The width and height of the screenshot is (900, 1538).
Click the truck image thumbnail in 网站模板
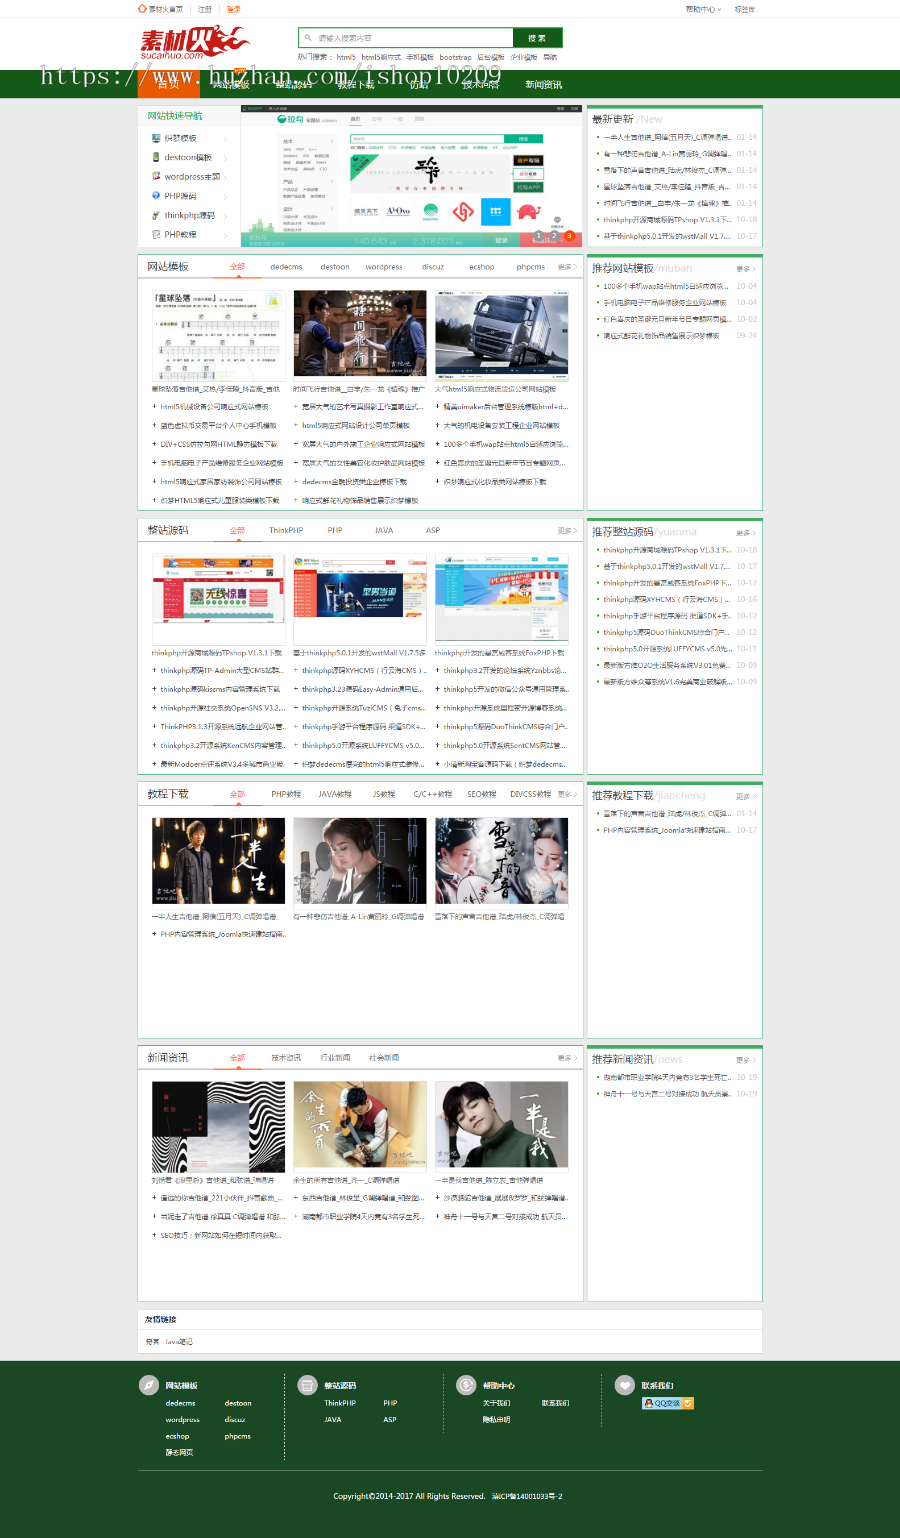pyautogui.click(x=501, y=333)
